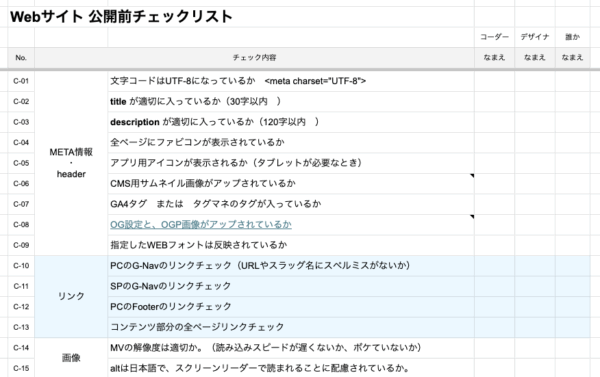The image size is (600, 377).
Task: Click the OG設定と、OGP画像がアップされているか link
Action: [x=201, y=225]
